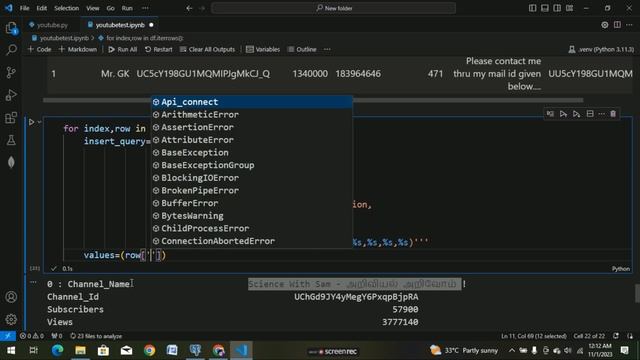Pick BufferError from the suggestion list
The image size is (640, 360).
252,203
